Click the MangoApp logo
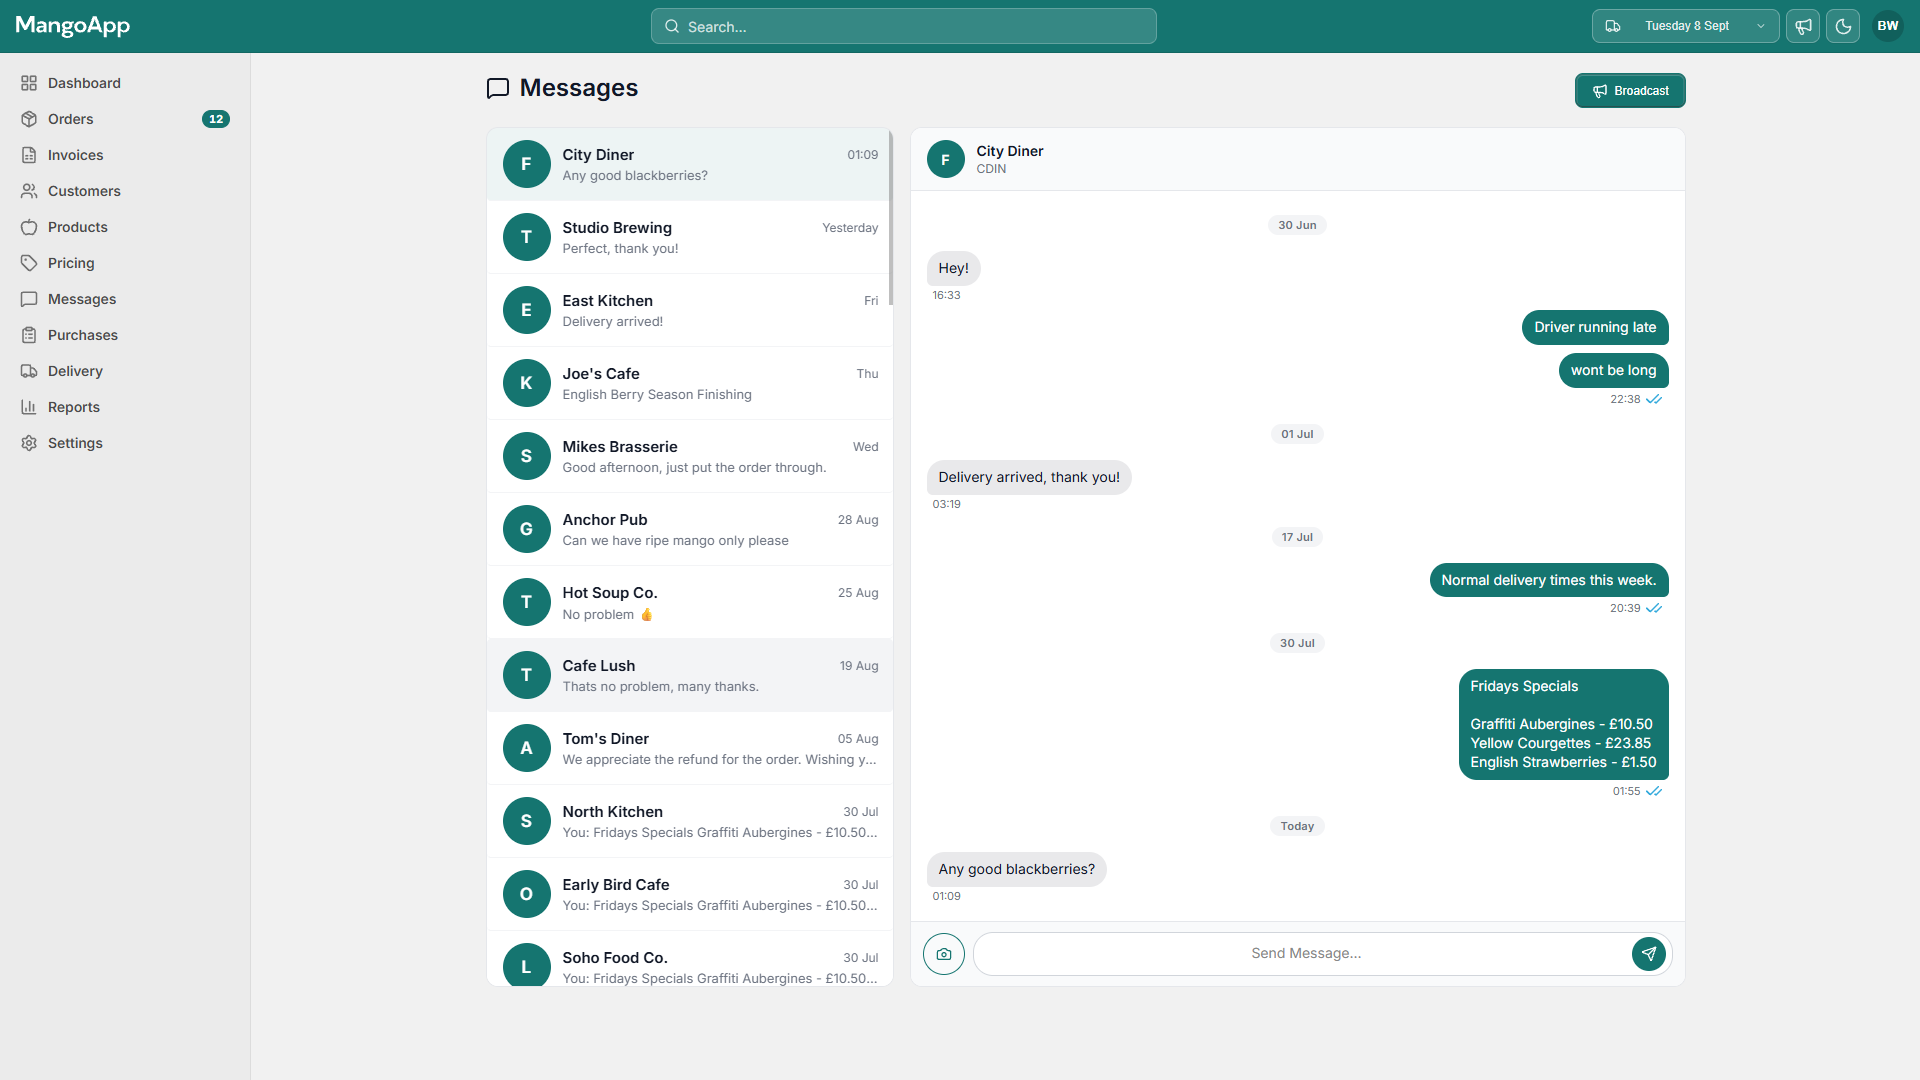The image size is (1920, 1080). point(73,26)
